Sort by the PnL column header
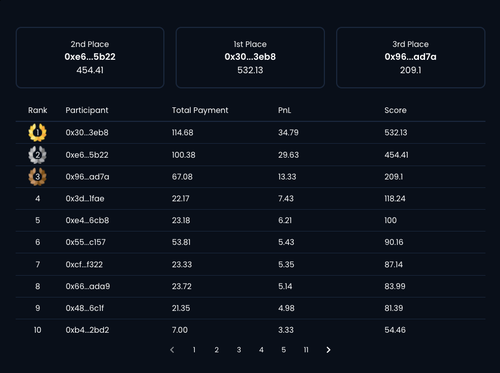500x373 pixels. (285, 110)
